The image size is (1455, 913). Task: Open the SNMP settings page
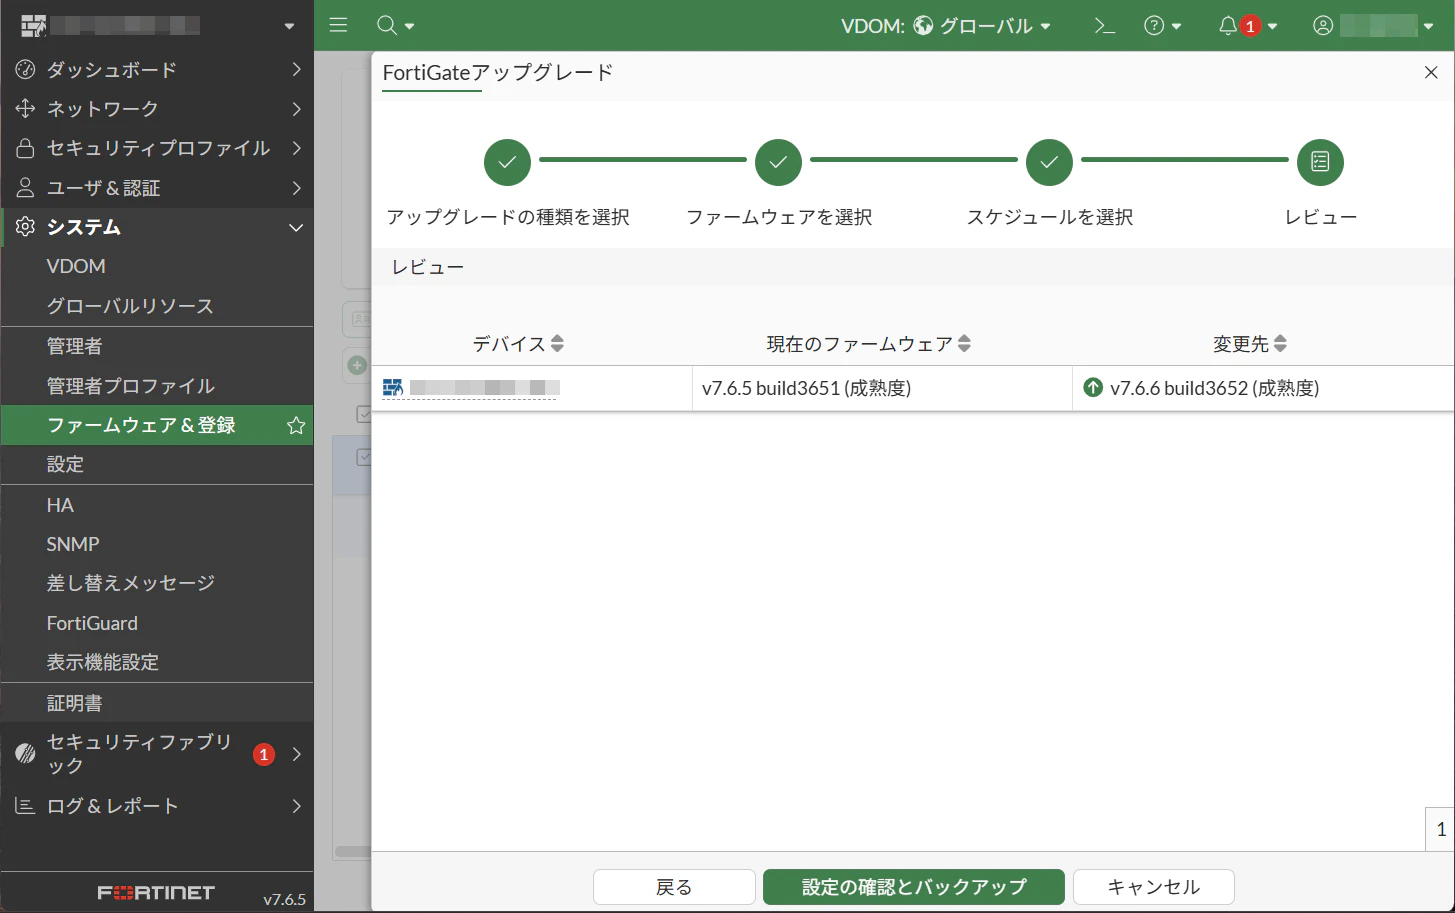(x=72, y=543)
